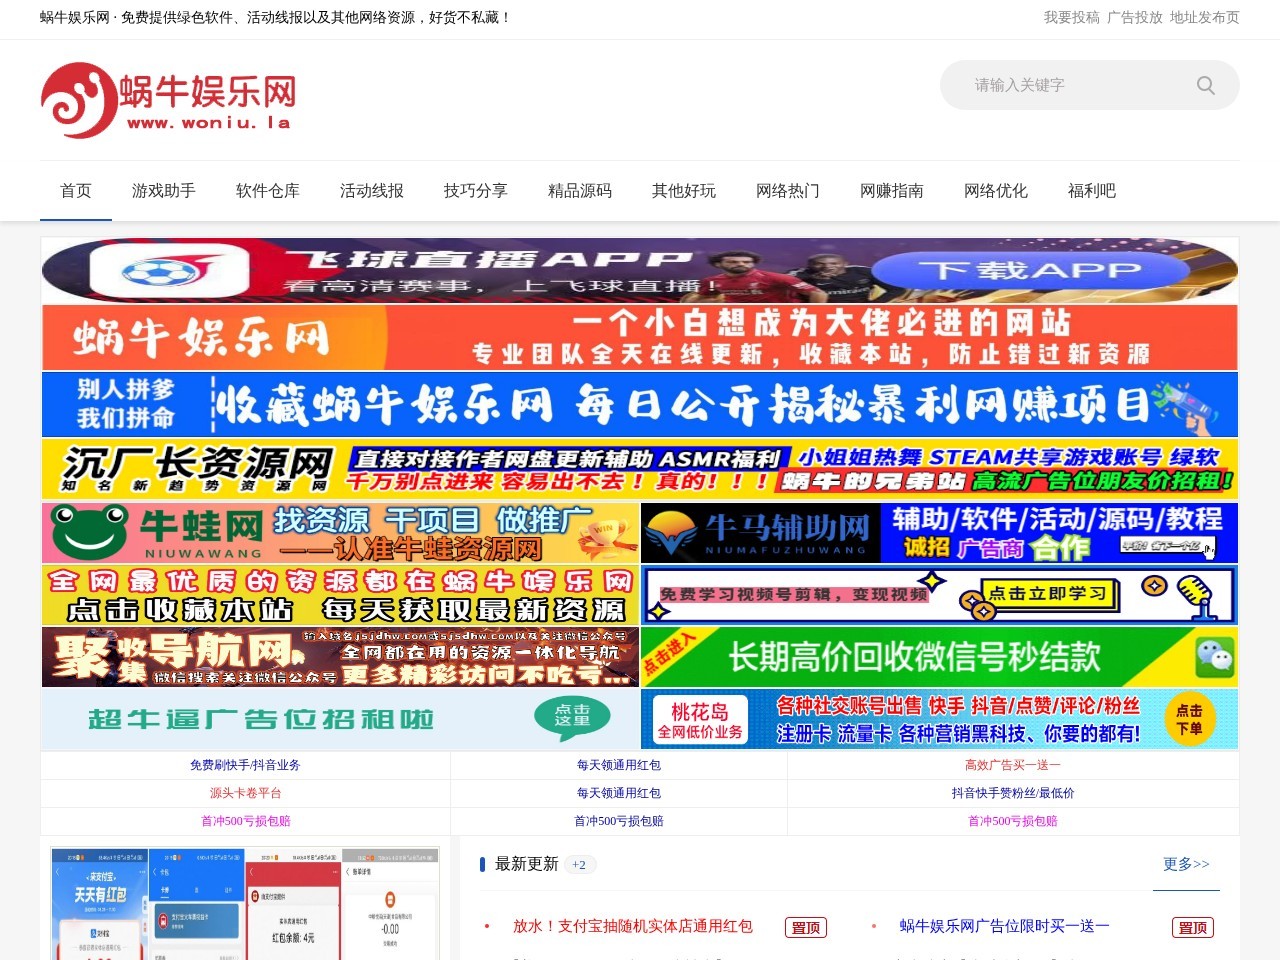The height and width of the screenshot is (960, 1280).
Task: Click the 桃花岛 全网低价业务 banner
Action: pyautogui.click(x=940, y=719)
